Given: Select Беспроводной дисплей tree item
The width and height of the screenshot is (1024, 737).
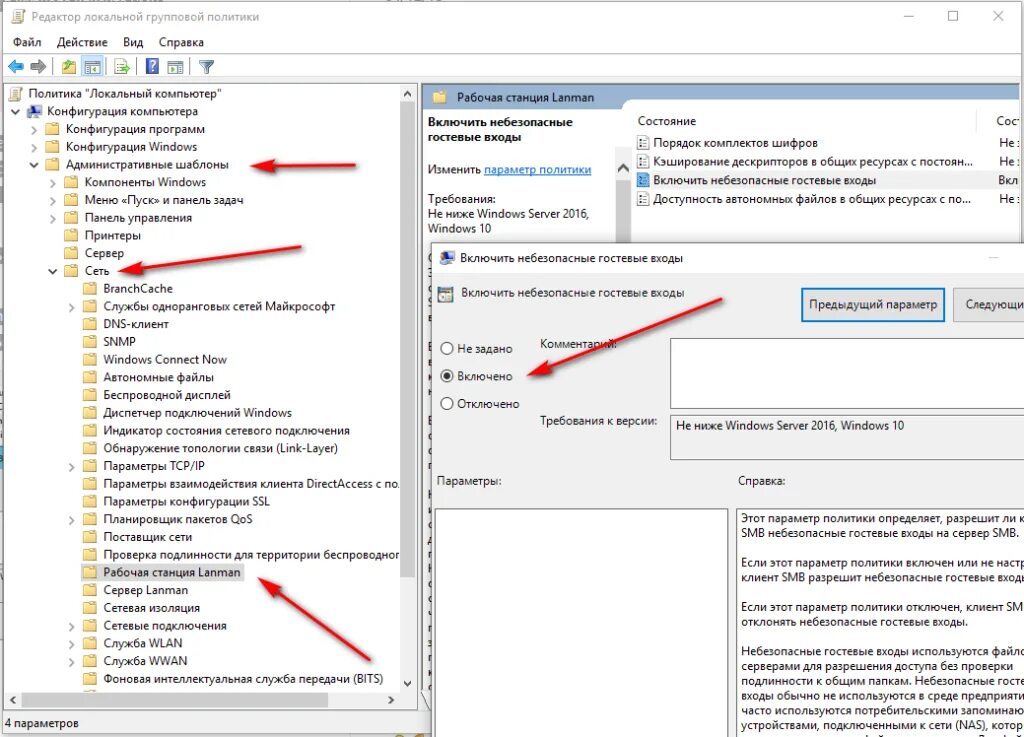Looking at the screenshot, I should (167, 395).
